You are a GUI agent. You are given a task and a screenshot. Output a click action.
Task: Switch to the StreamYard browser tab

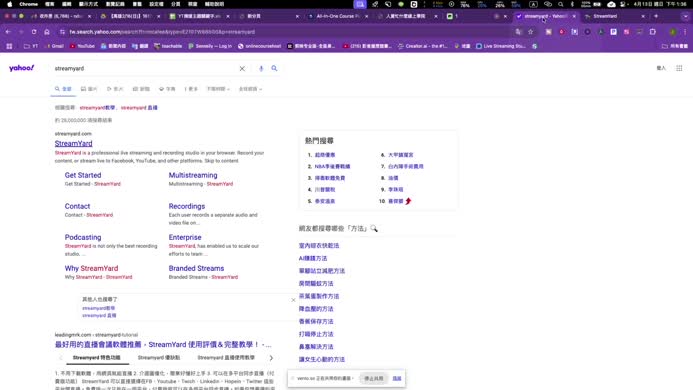614,16
